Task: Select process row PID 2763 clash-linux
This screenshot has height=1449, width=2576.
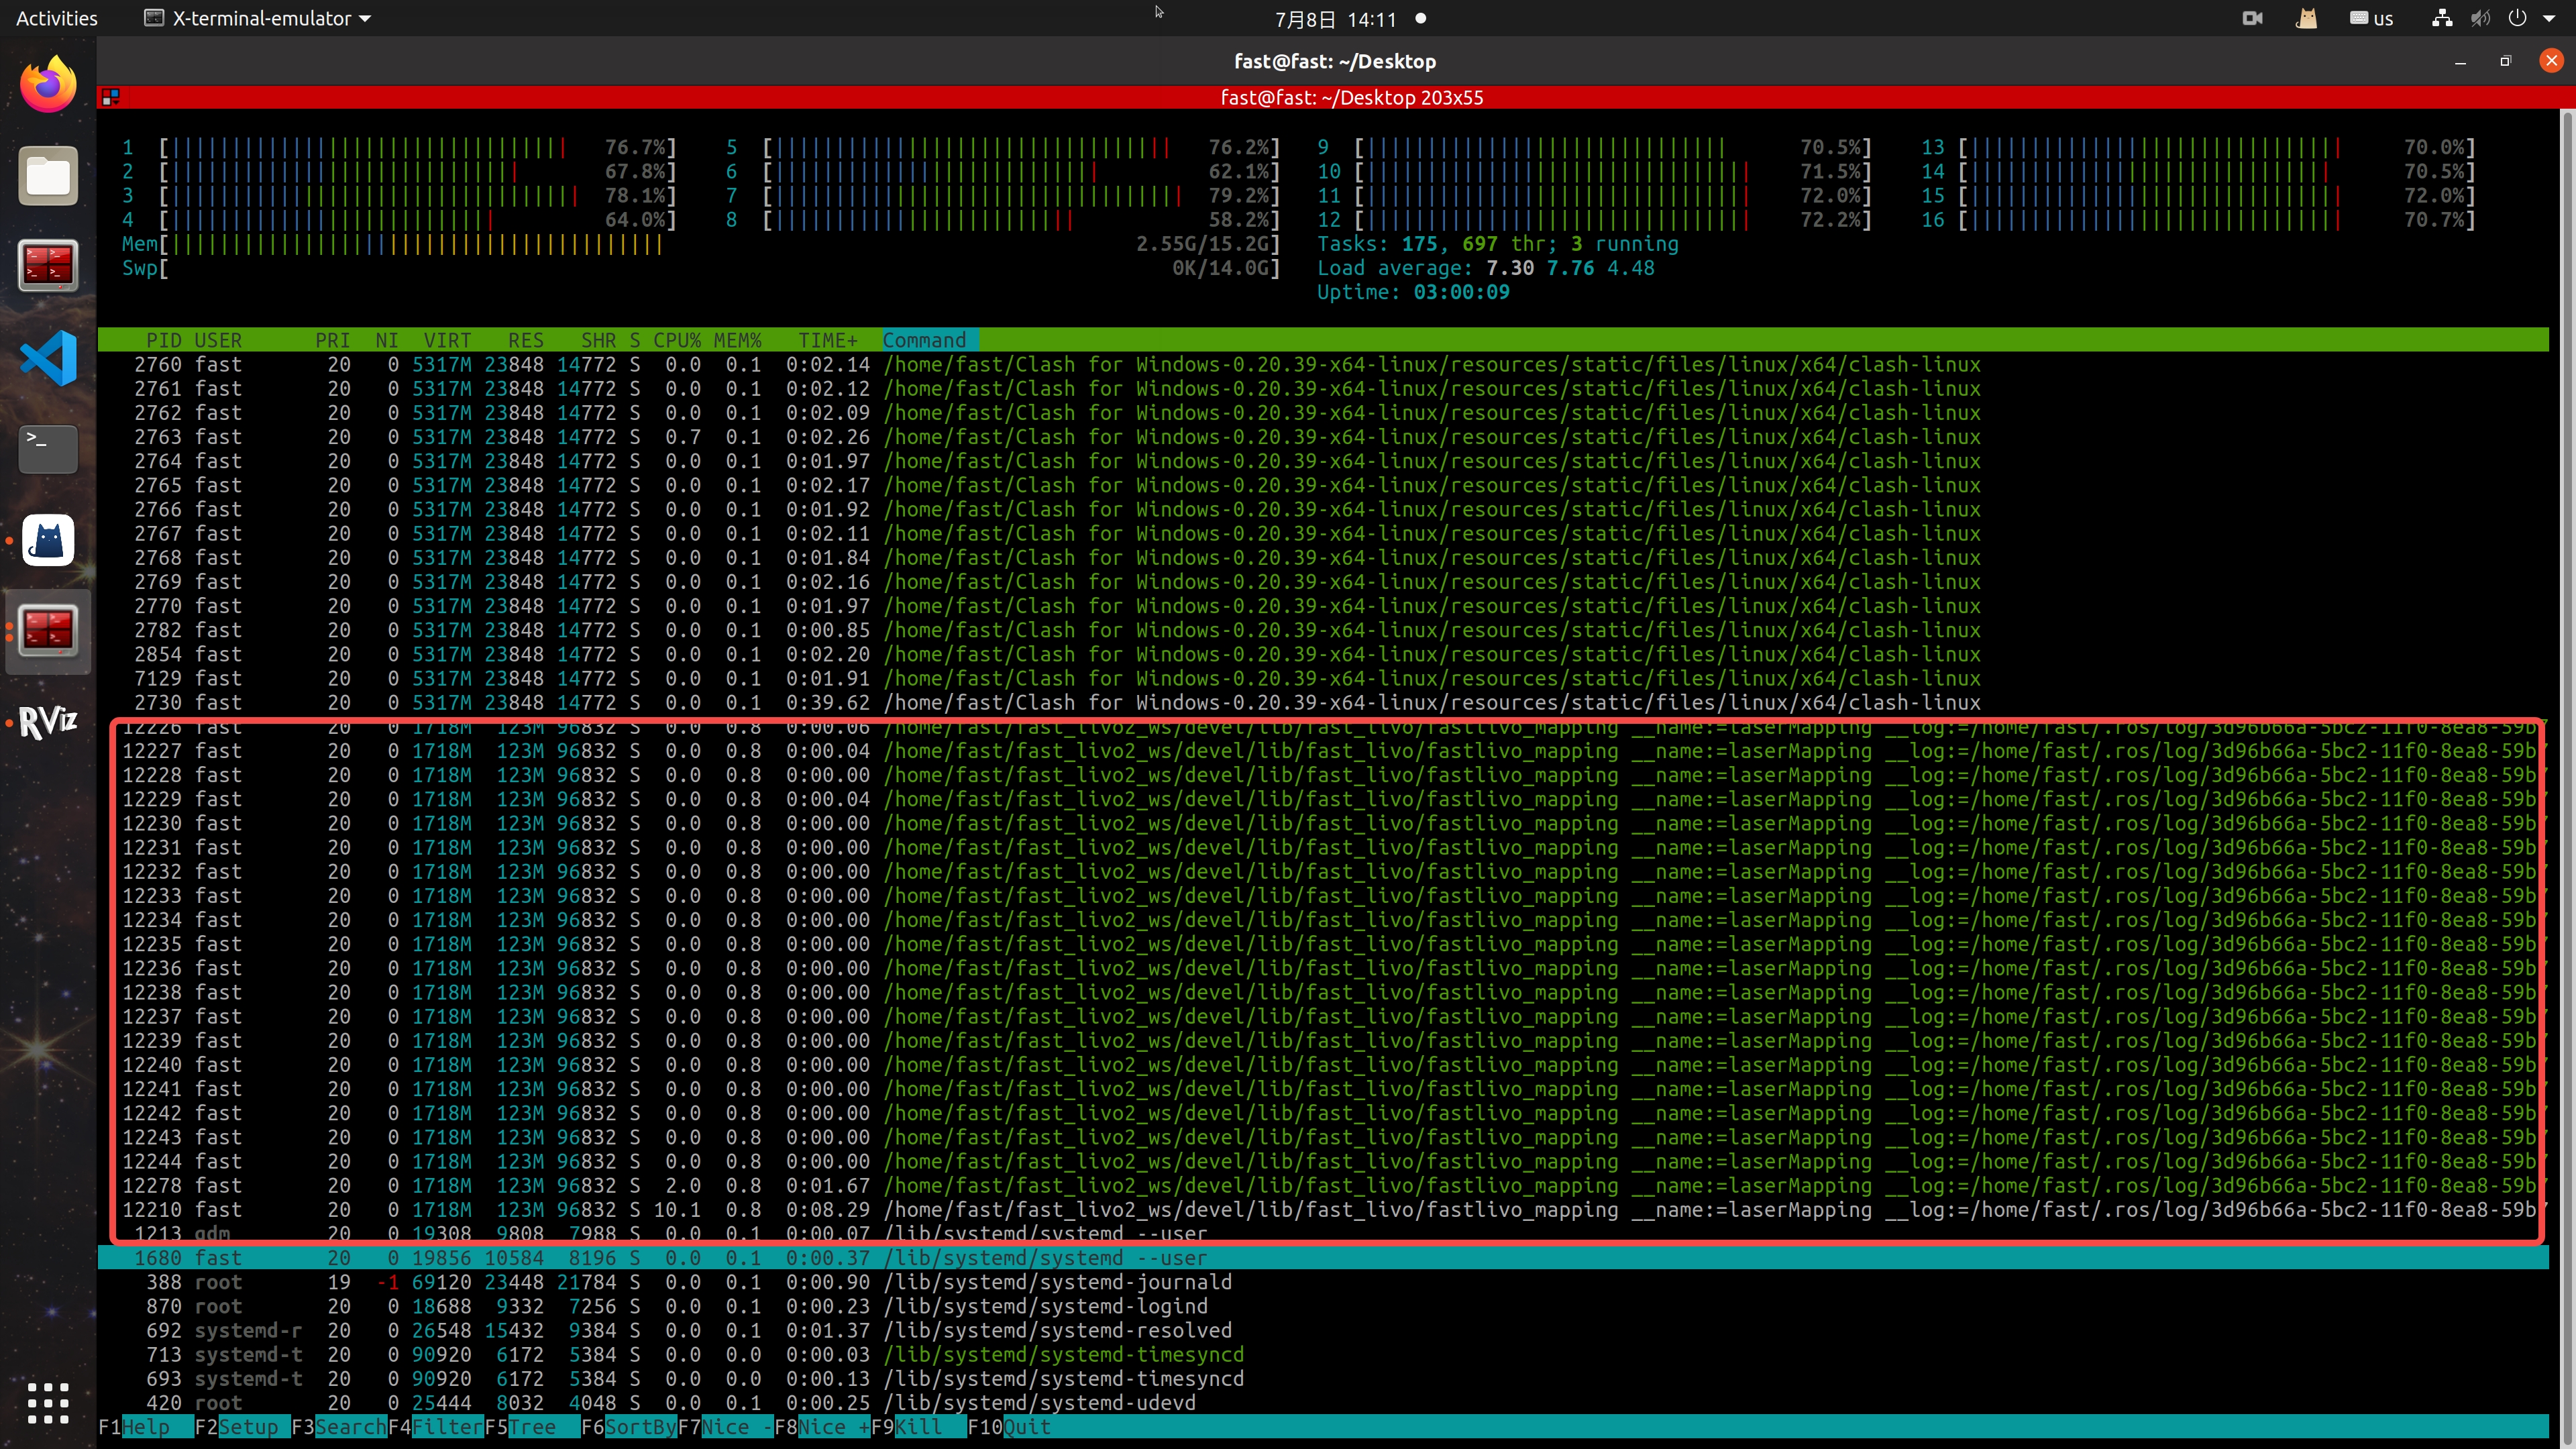Action: coord(1322,436)
